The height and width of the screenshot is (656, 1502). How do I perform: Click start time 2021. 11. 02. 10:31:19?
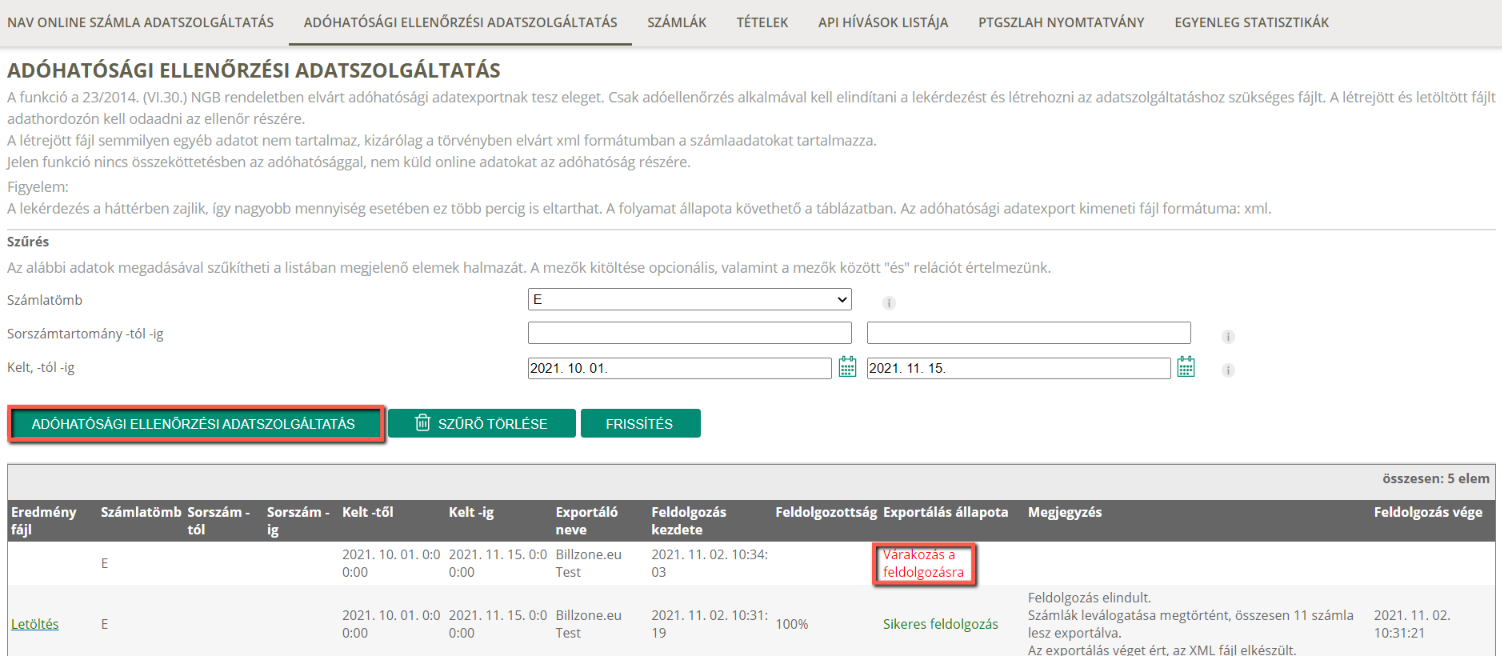(x=709, y=624)
